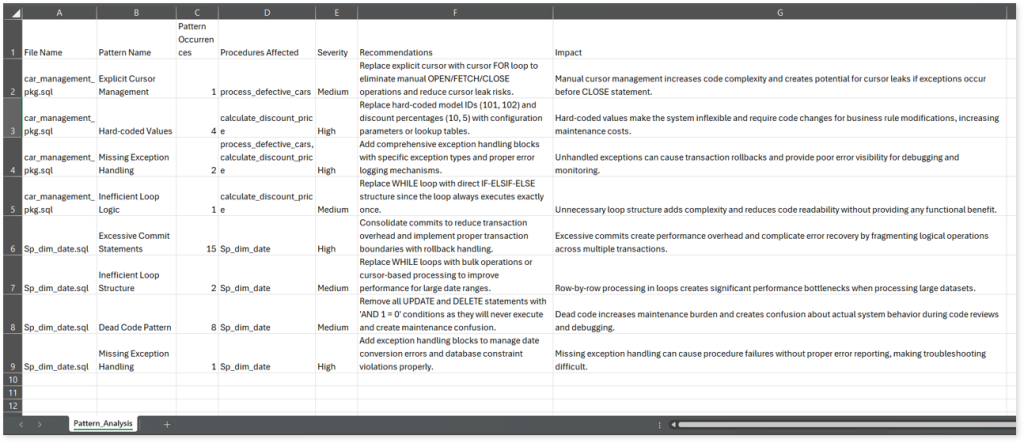Click the next sheet navigation arrow
Viewport: 1024px width, 443px height.
[x=39, y=424]
